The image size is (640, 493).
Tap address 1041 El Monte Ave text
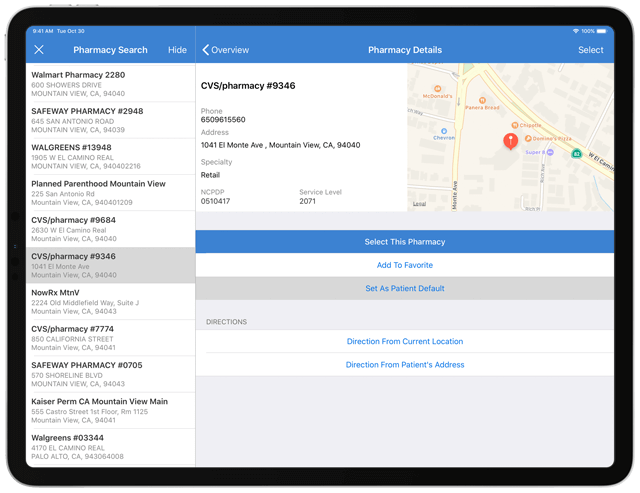point(280,145)
